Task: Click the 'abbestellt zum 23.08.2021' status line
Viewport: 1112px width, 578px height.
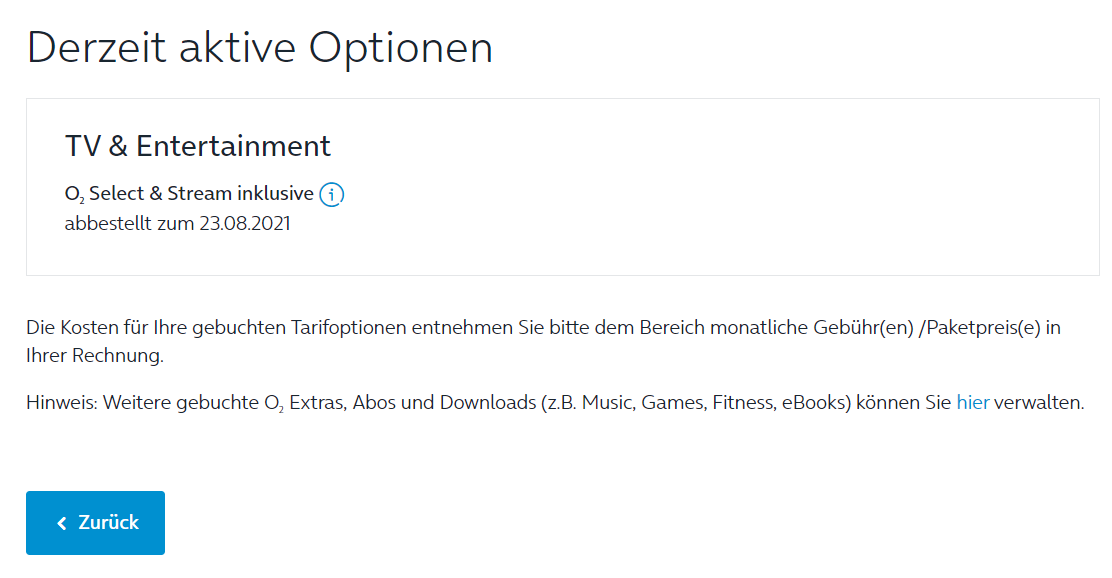Action: [x=177, y=223]
